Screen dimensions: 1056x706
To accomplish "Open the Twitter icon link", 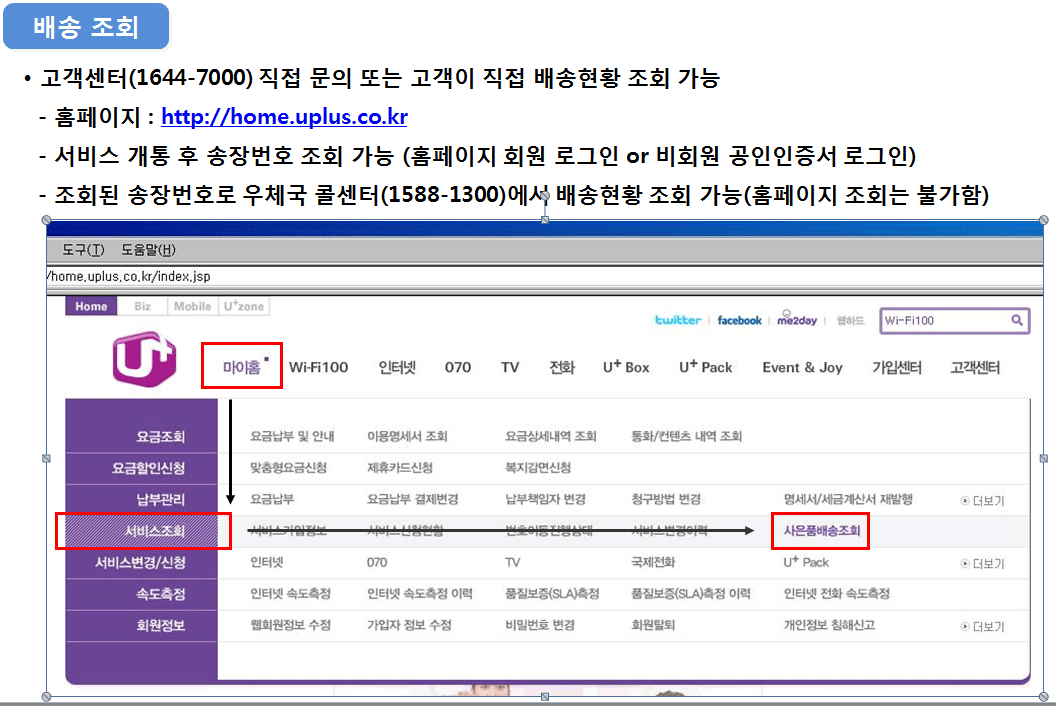I will pyautogui.click(x=677, y=320).
